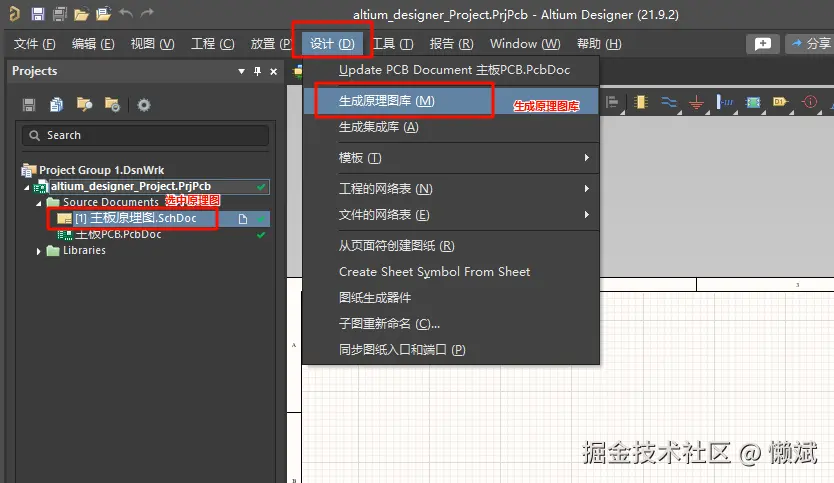
Task: Click the folder with gear icon in Projects panel
Action: (x=112, y=105)
